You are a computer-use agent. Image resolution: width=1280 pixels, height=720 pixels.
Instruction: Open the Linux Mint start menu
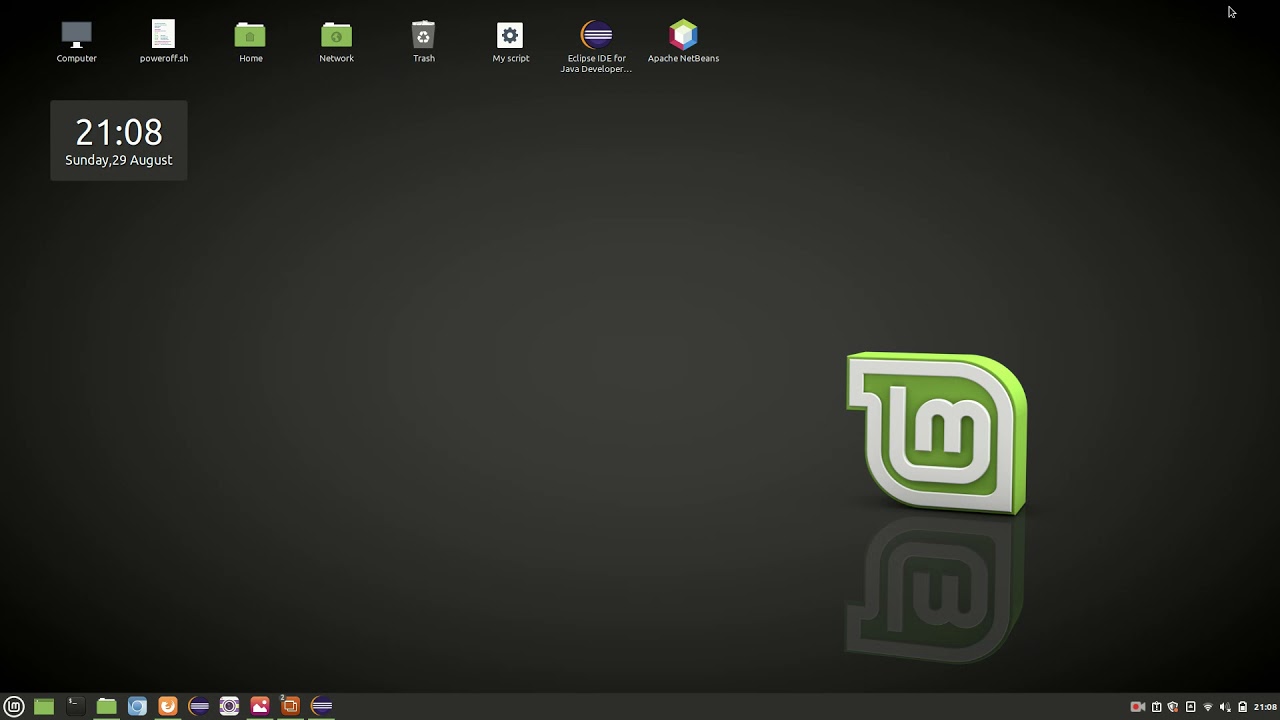(14, 706)
